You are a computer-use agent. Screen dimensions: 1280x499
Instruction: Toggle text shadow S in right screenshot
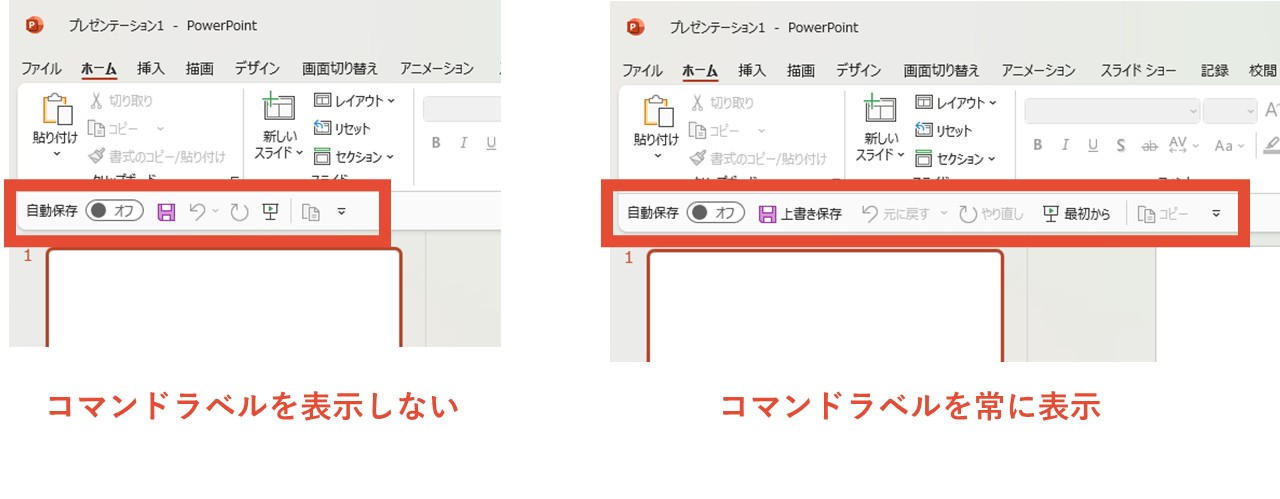click(x=1121, y=145)
